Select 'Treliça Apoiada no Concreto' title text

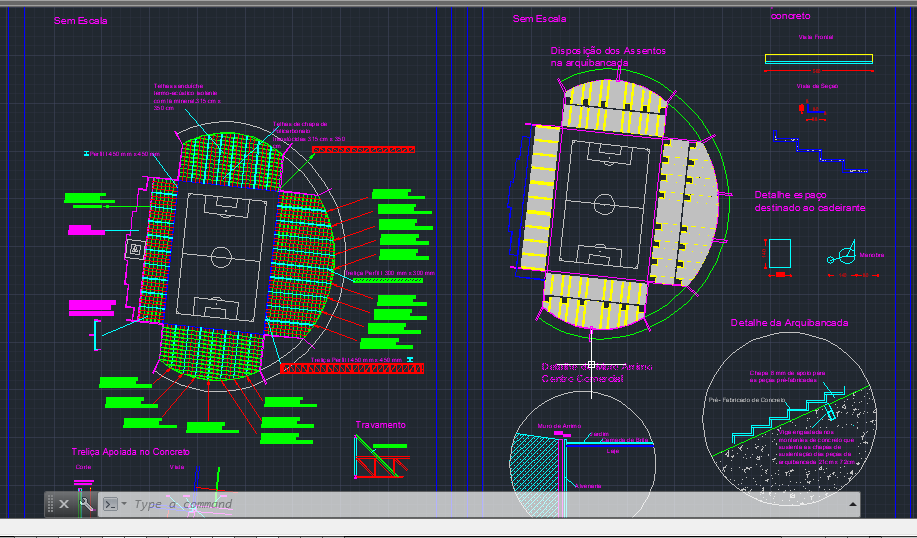[x=130, y=452]
